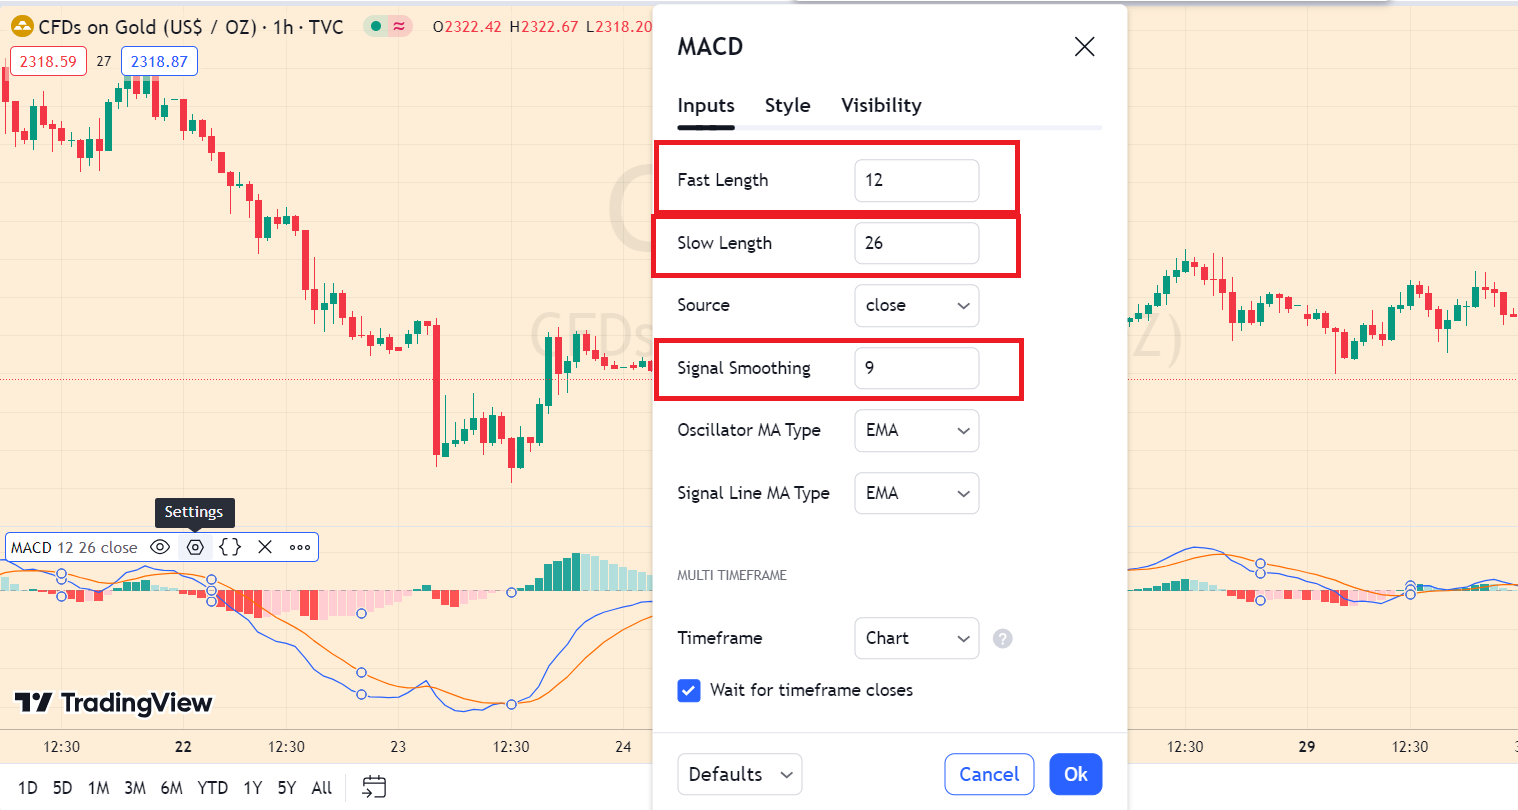Open MACD more options three-dots icon
Screen dimensions: 1518x810
300,547
